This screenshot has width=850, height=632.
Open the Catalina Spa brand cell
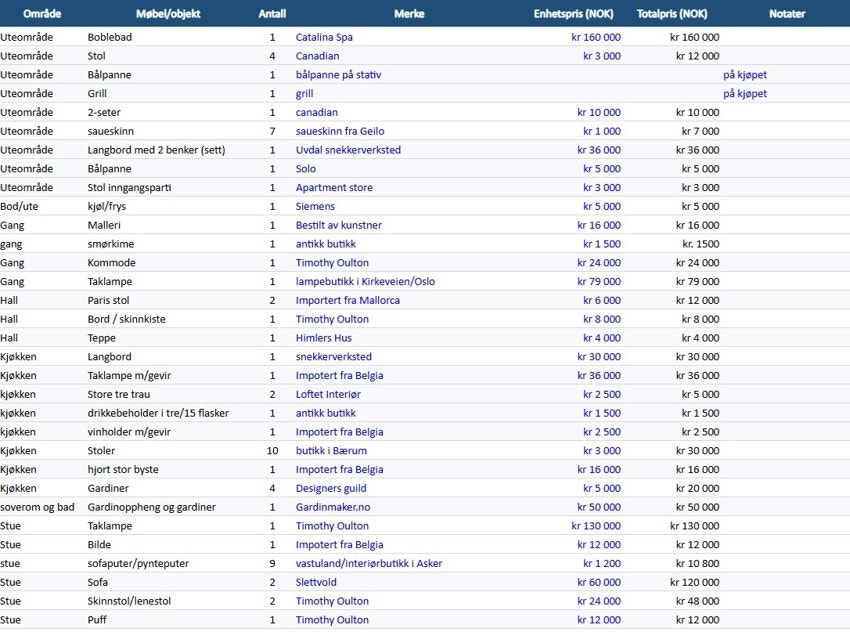pos(324,37)
